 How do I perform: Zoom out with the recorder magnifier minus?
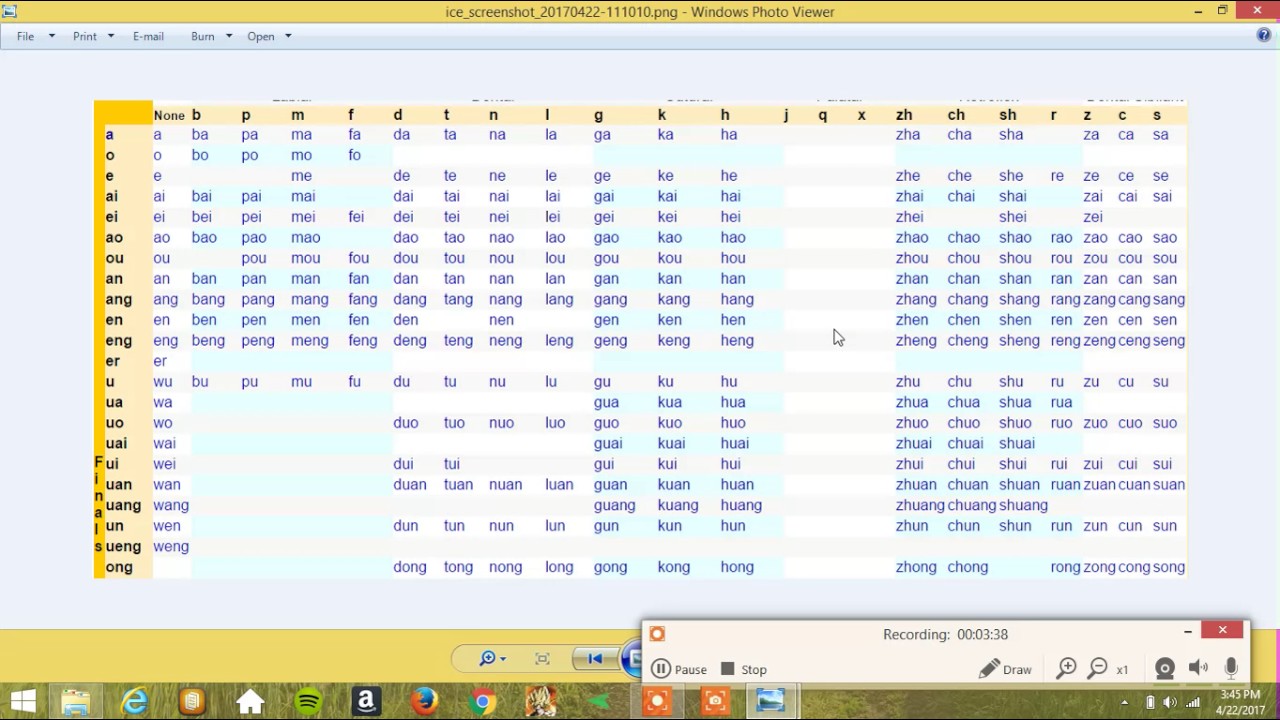click(1097, 668)
